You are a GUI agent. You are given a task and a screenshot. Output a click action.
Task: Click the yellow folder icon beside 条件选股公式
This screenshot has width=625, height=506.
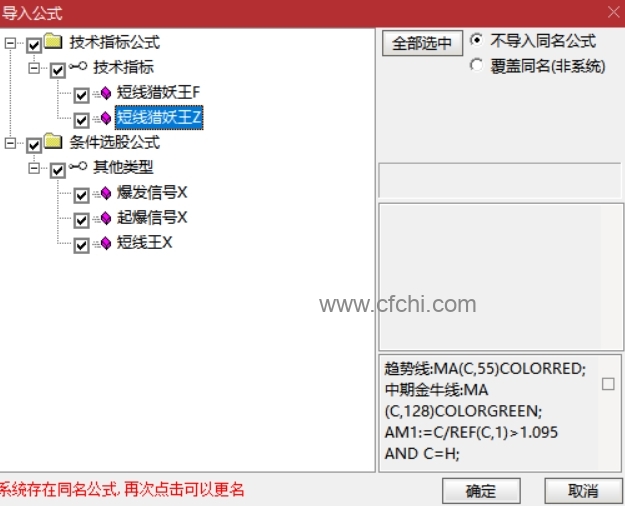53,142
